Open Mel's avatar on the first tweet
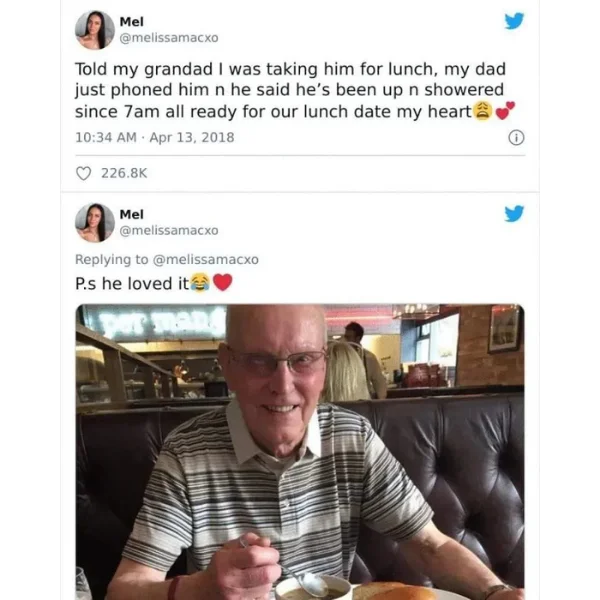The width and height of the screenshot is (600, 600). click(x=95, y=30)
